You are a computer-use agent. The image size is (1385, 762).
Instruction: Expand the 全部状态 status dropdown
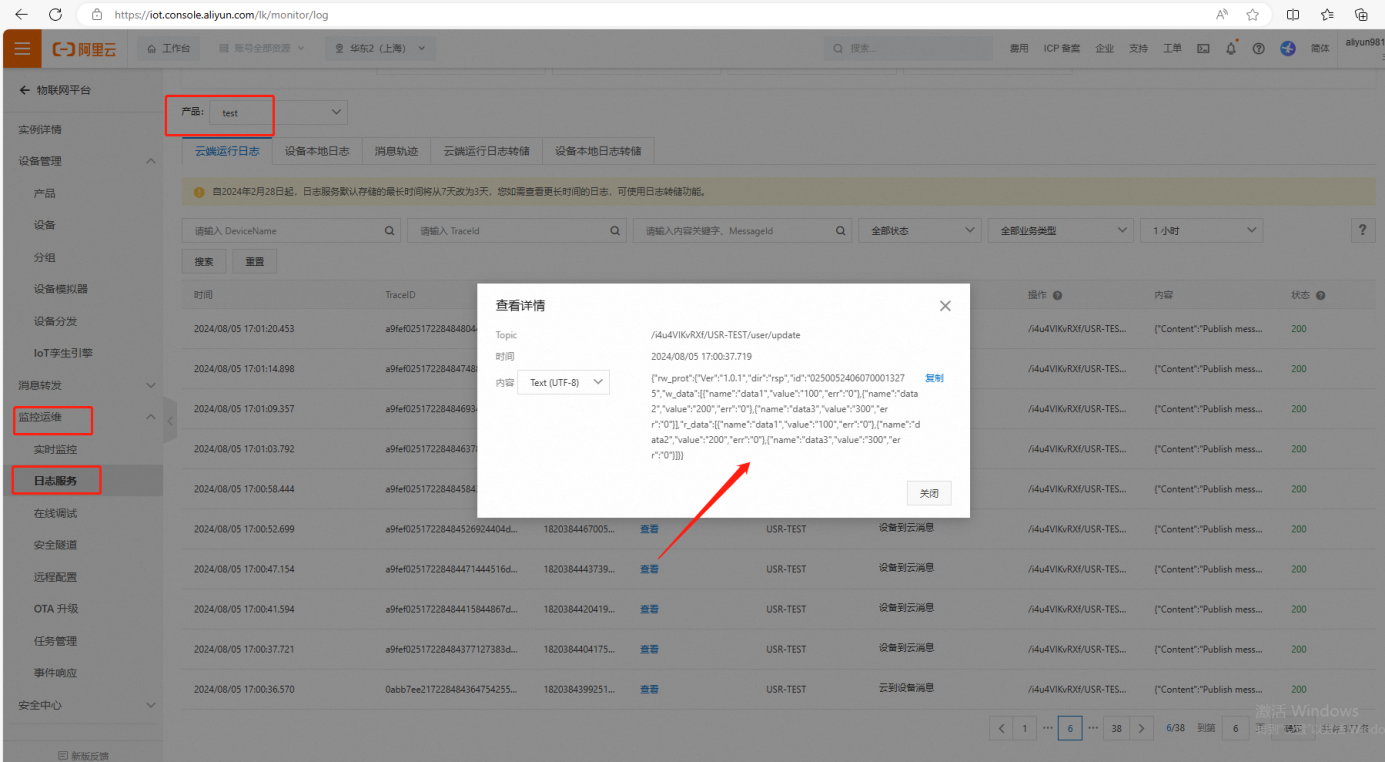[919, 231]
